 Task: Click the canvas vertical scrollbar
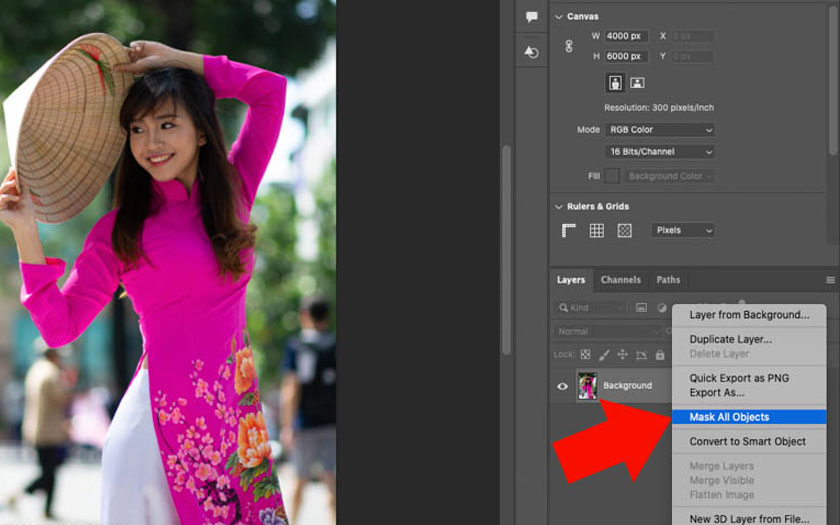506,249
